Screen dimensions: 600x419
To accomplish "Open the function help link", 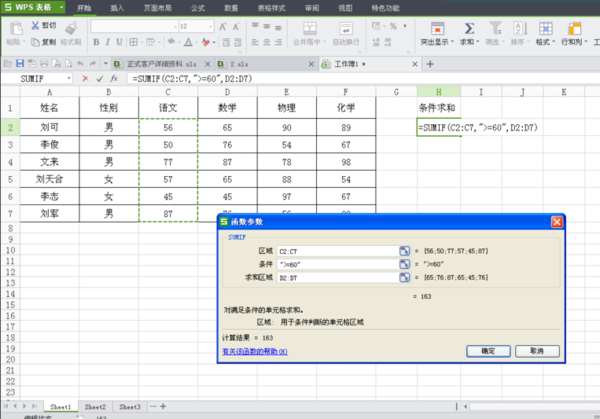I will click(255, 351).
